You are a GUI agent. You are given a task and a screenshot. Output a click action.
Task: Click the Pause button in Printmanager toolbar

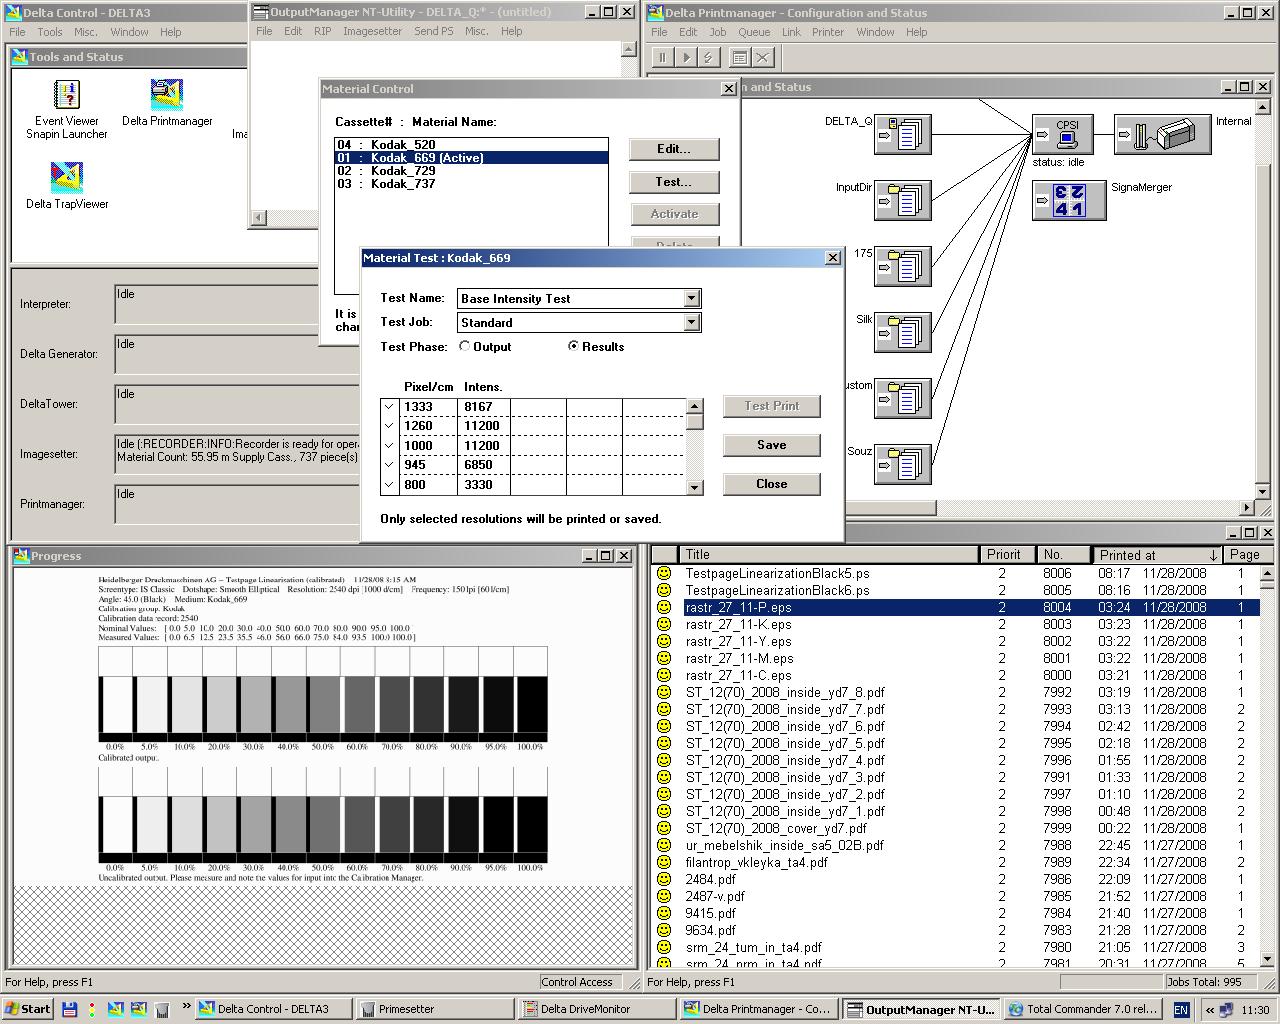[663, 58]
